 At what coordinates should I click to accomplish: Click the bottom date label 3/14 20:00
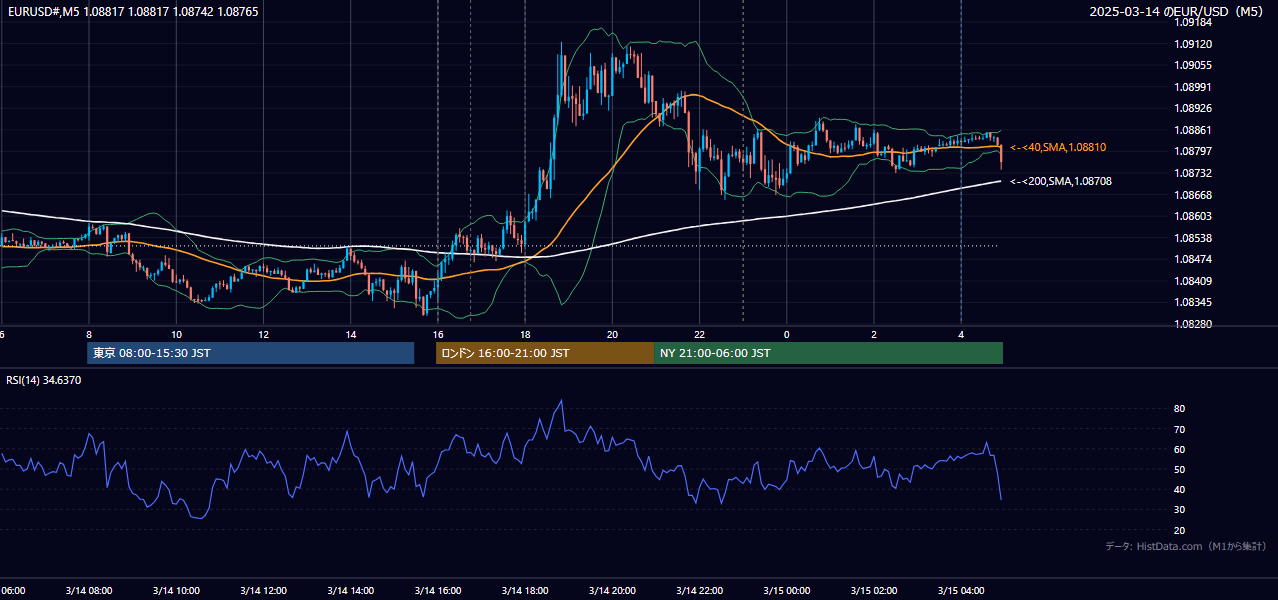pos(612,590)
